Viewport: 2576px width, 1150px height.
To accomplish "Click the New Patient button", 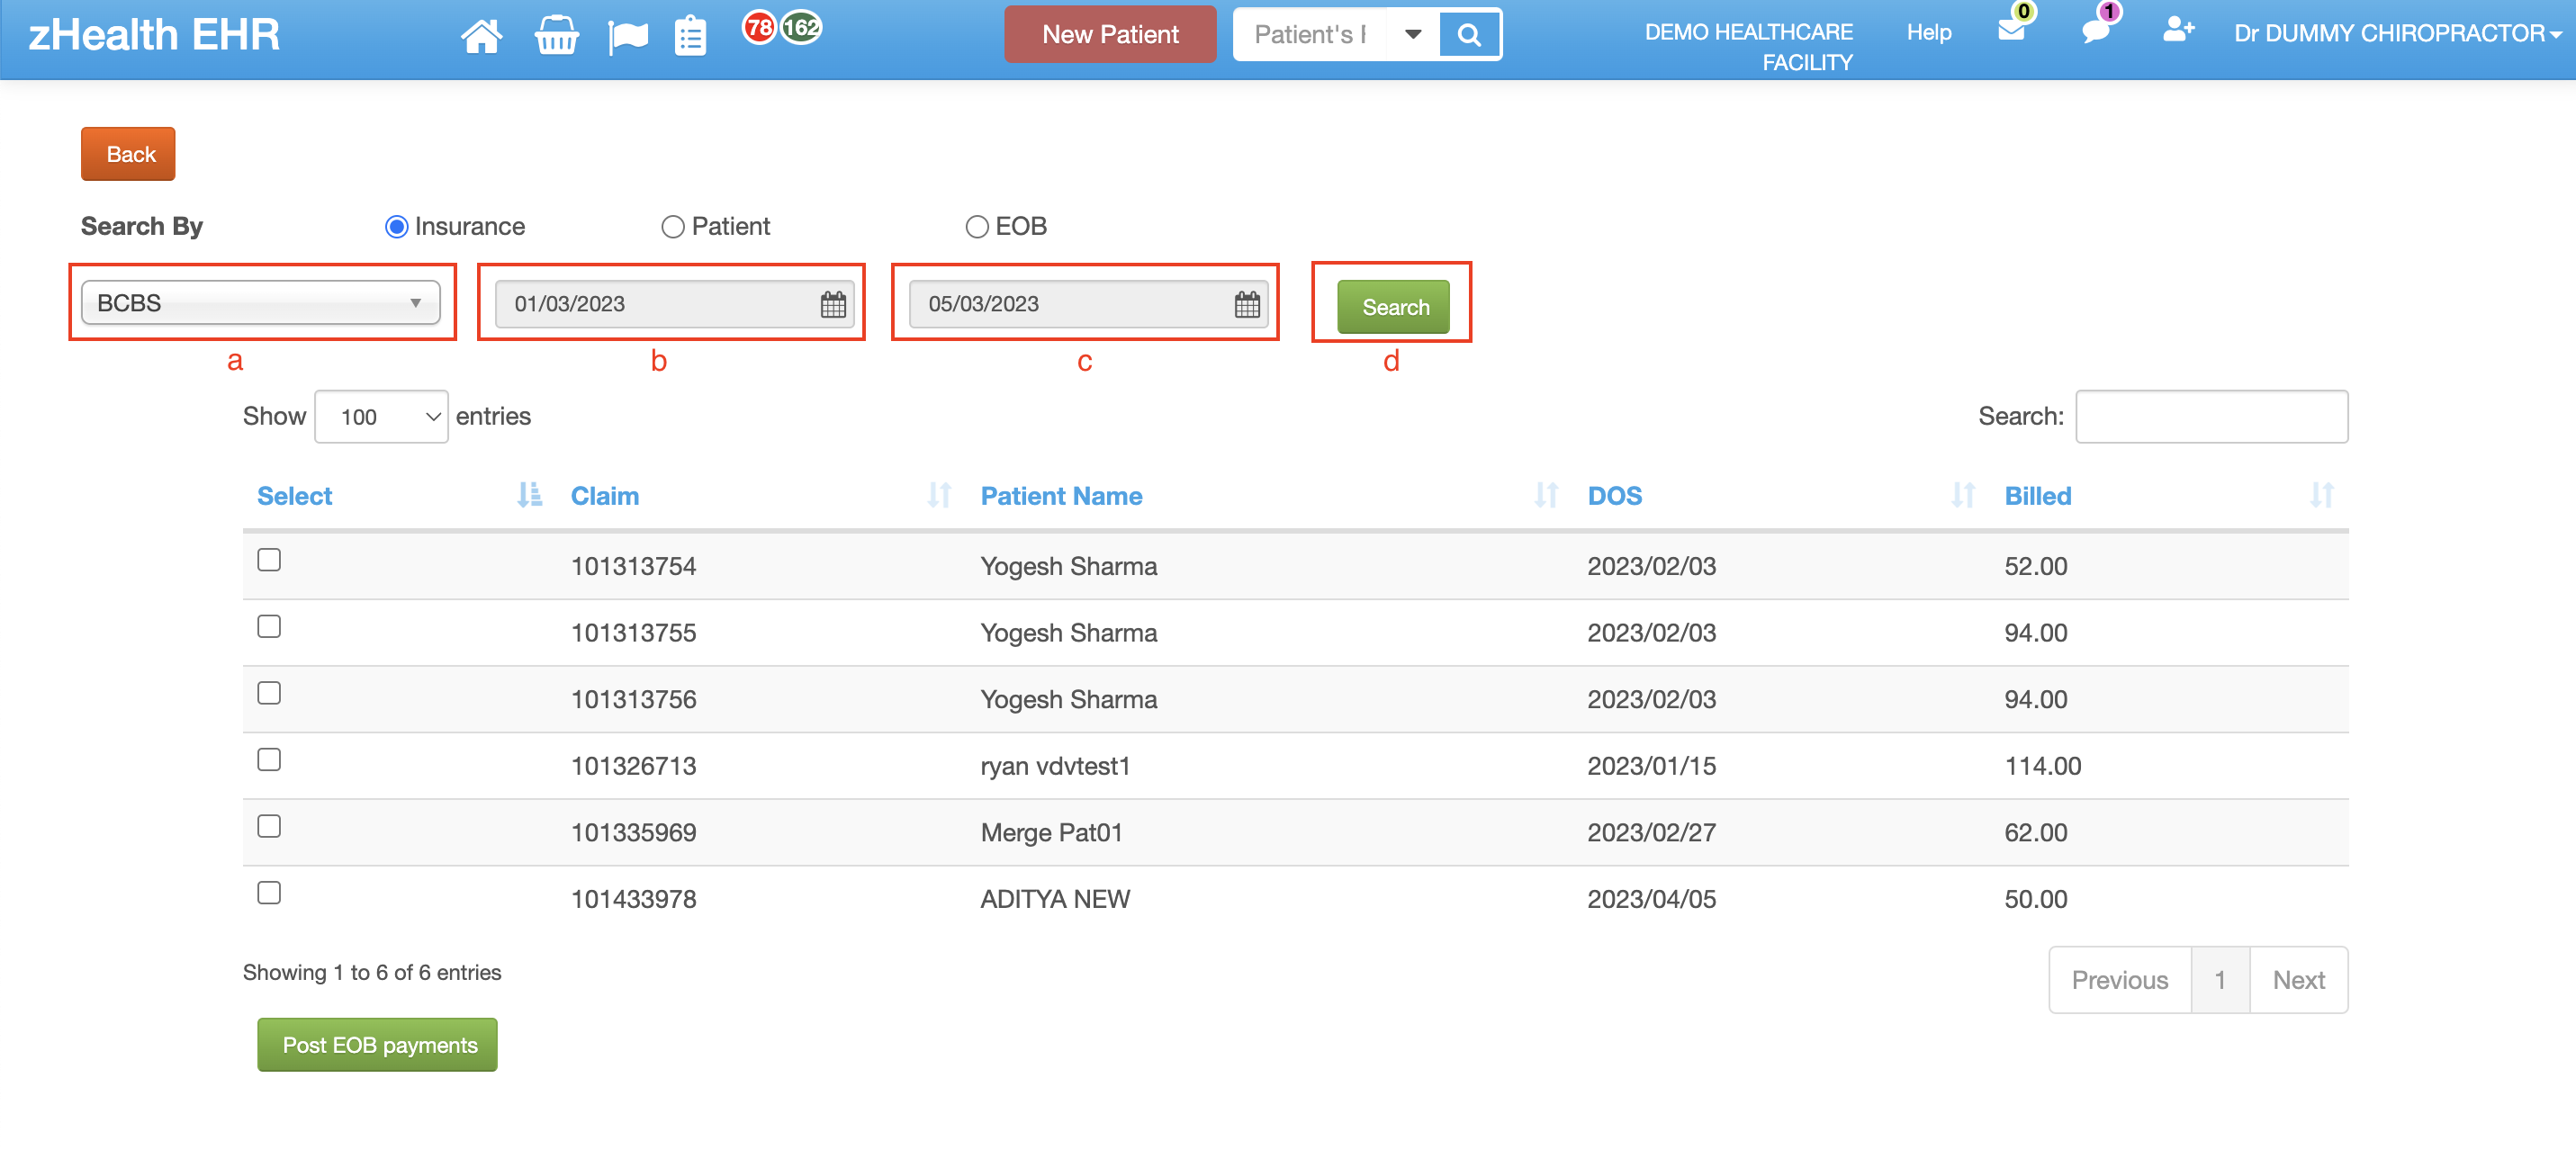I will (1110, 35).
